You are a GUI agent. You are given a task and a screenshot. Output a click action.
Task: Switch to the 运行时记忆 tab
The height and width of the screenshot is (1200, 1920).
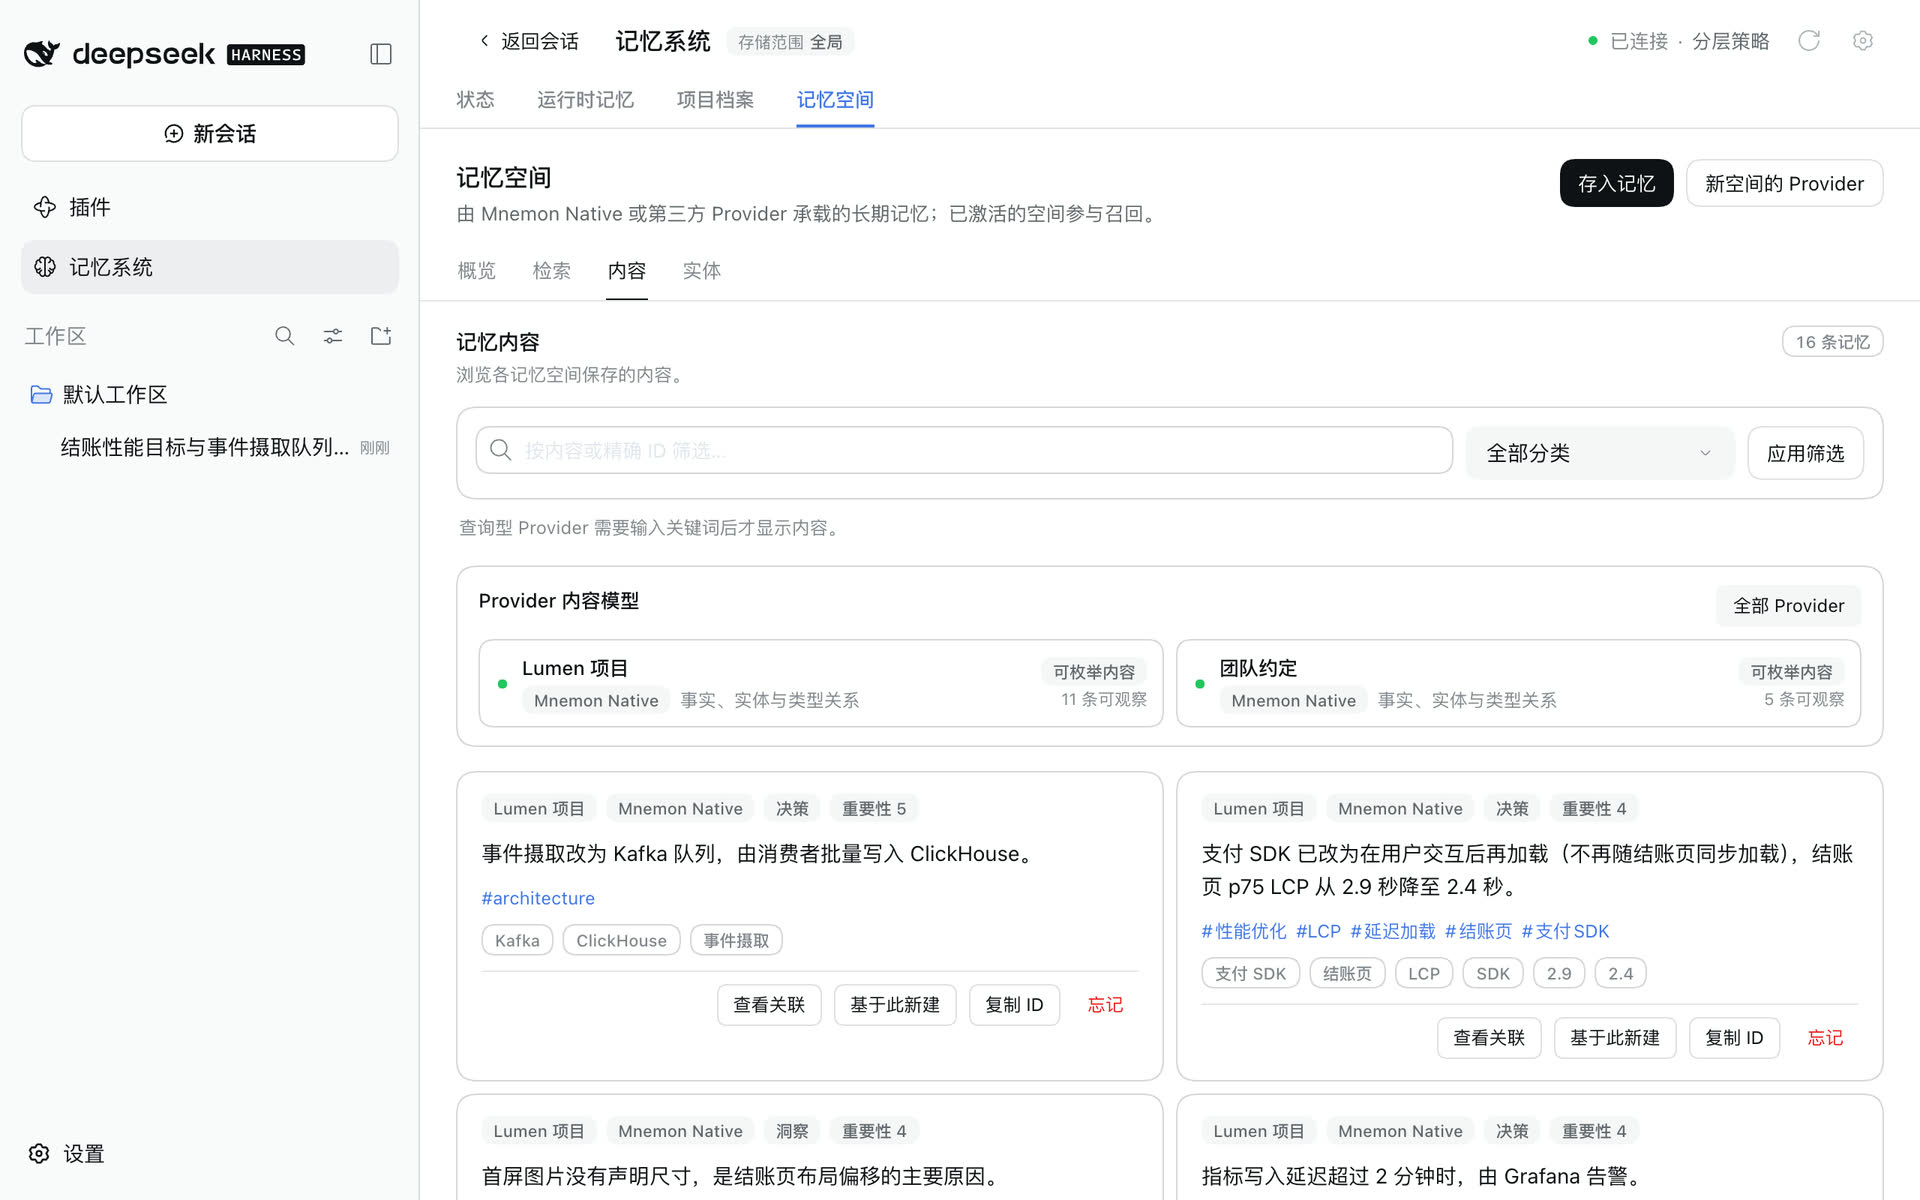coord(586,100)
